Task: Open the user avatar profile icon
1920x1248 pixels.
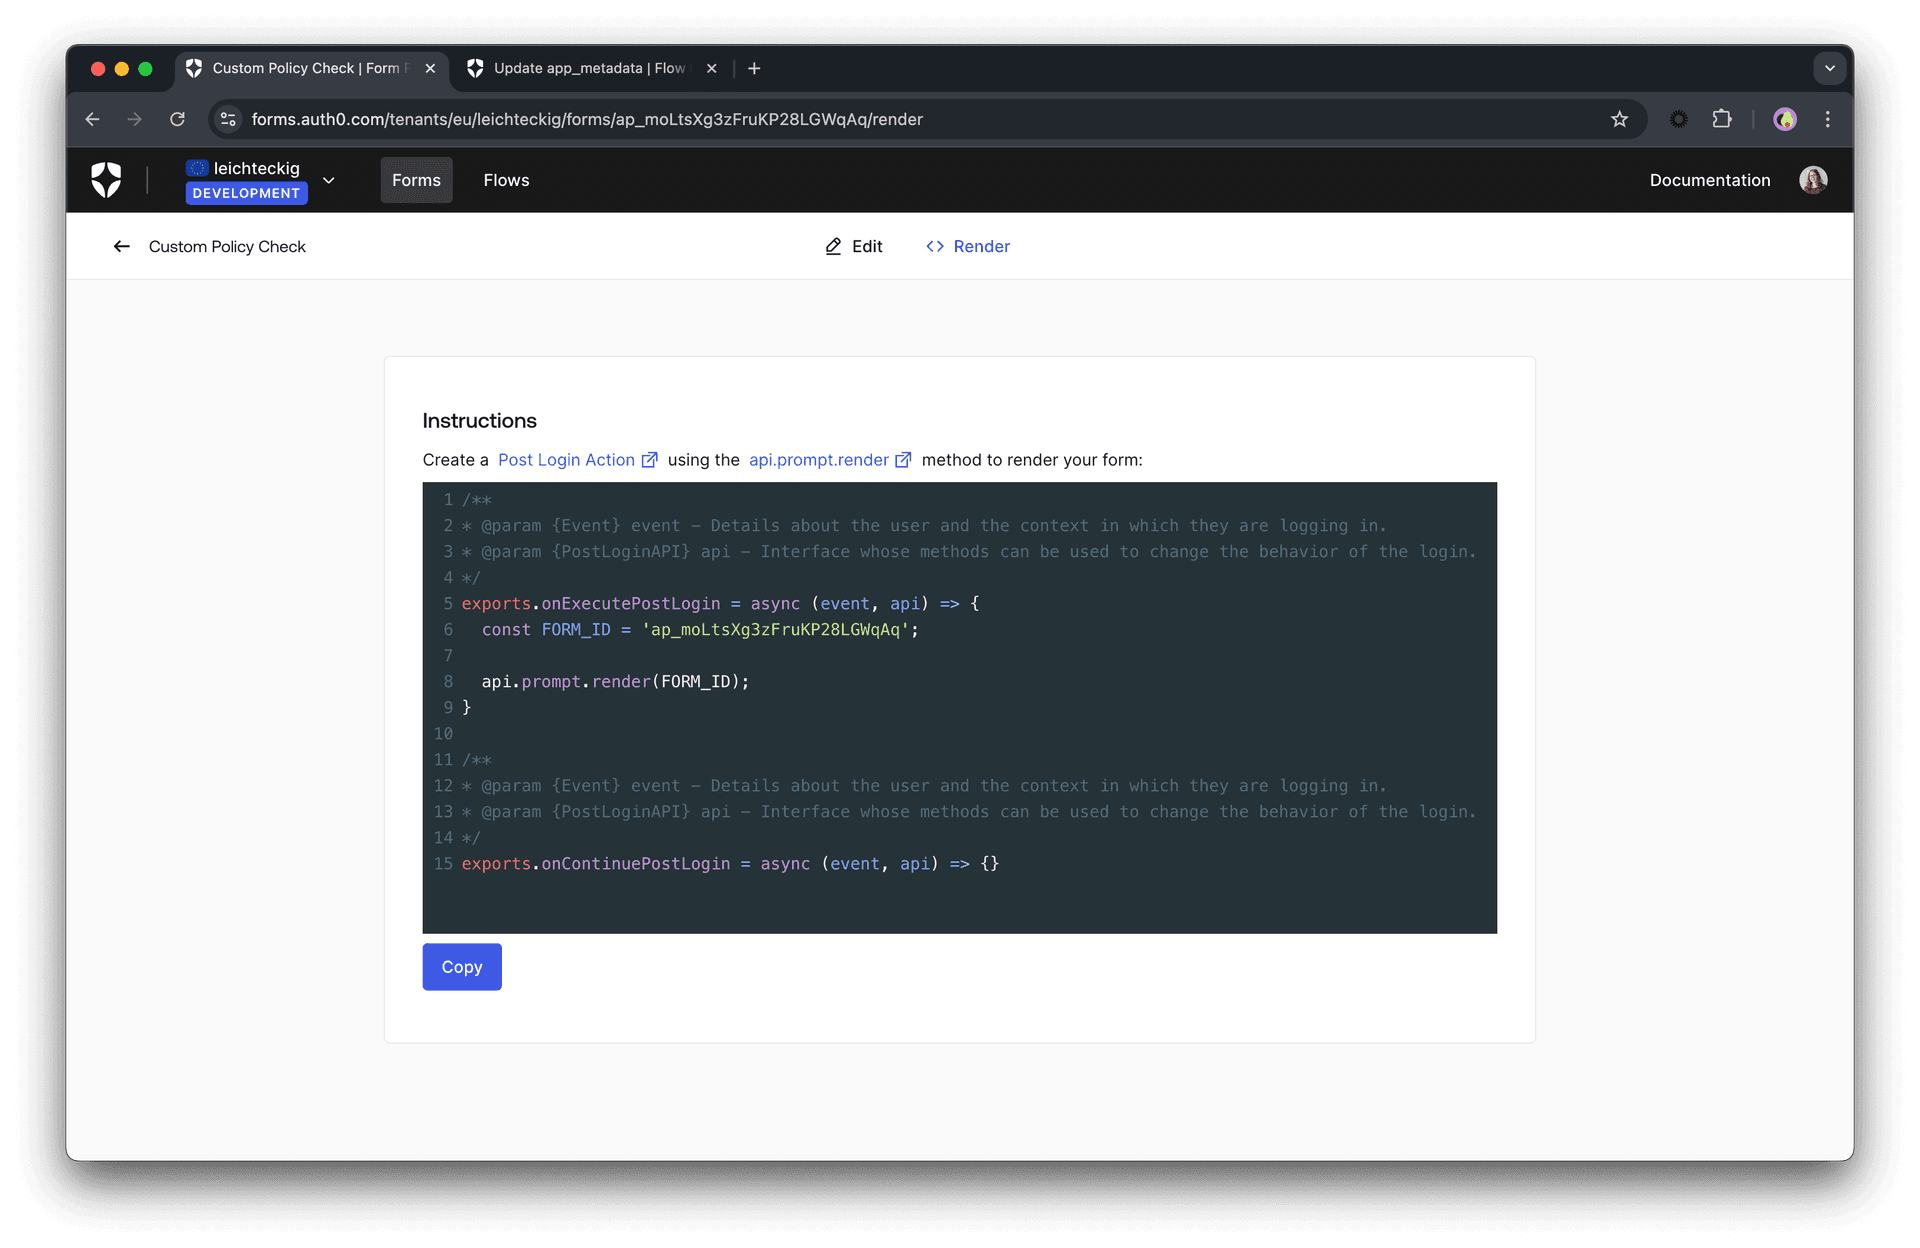Action: click(x=1813, y=180)
